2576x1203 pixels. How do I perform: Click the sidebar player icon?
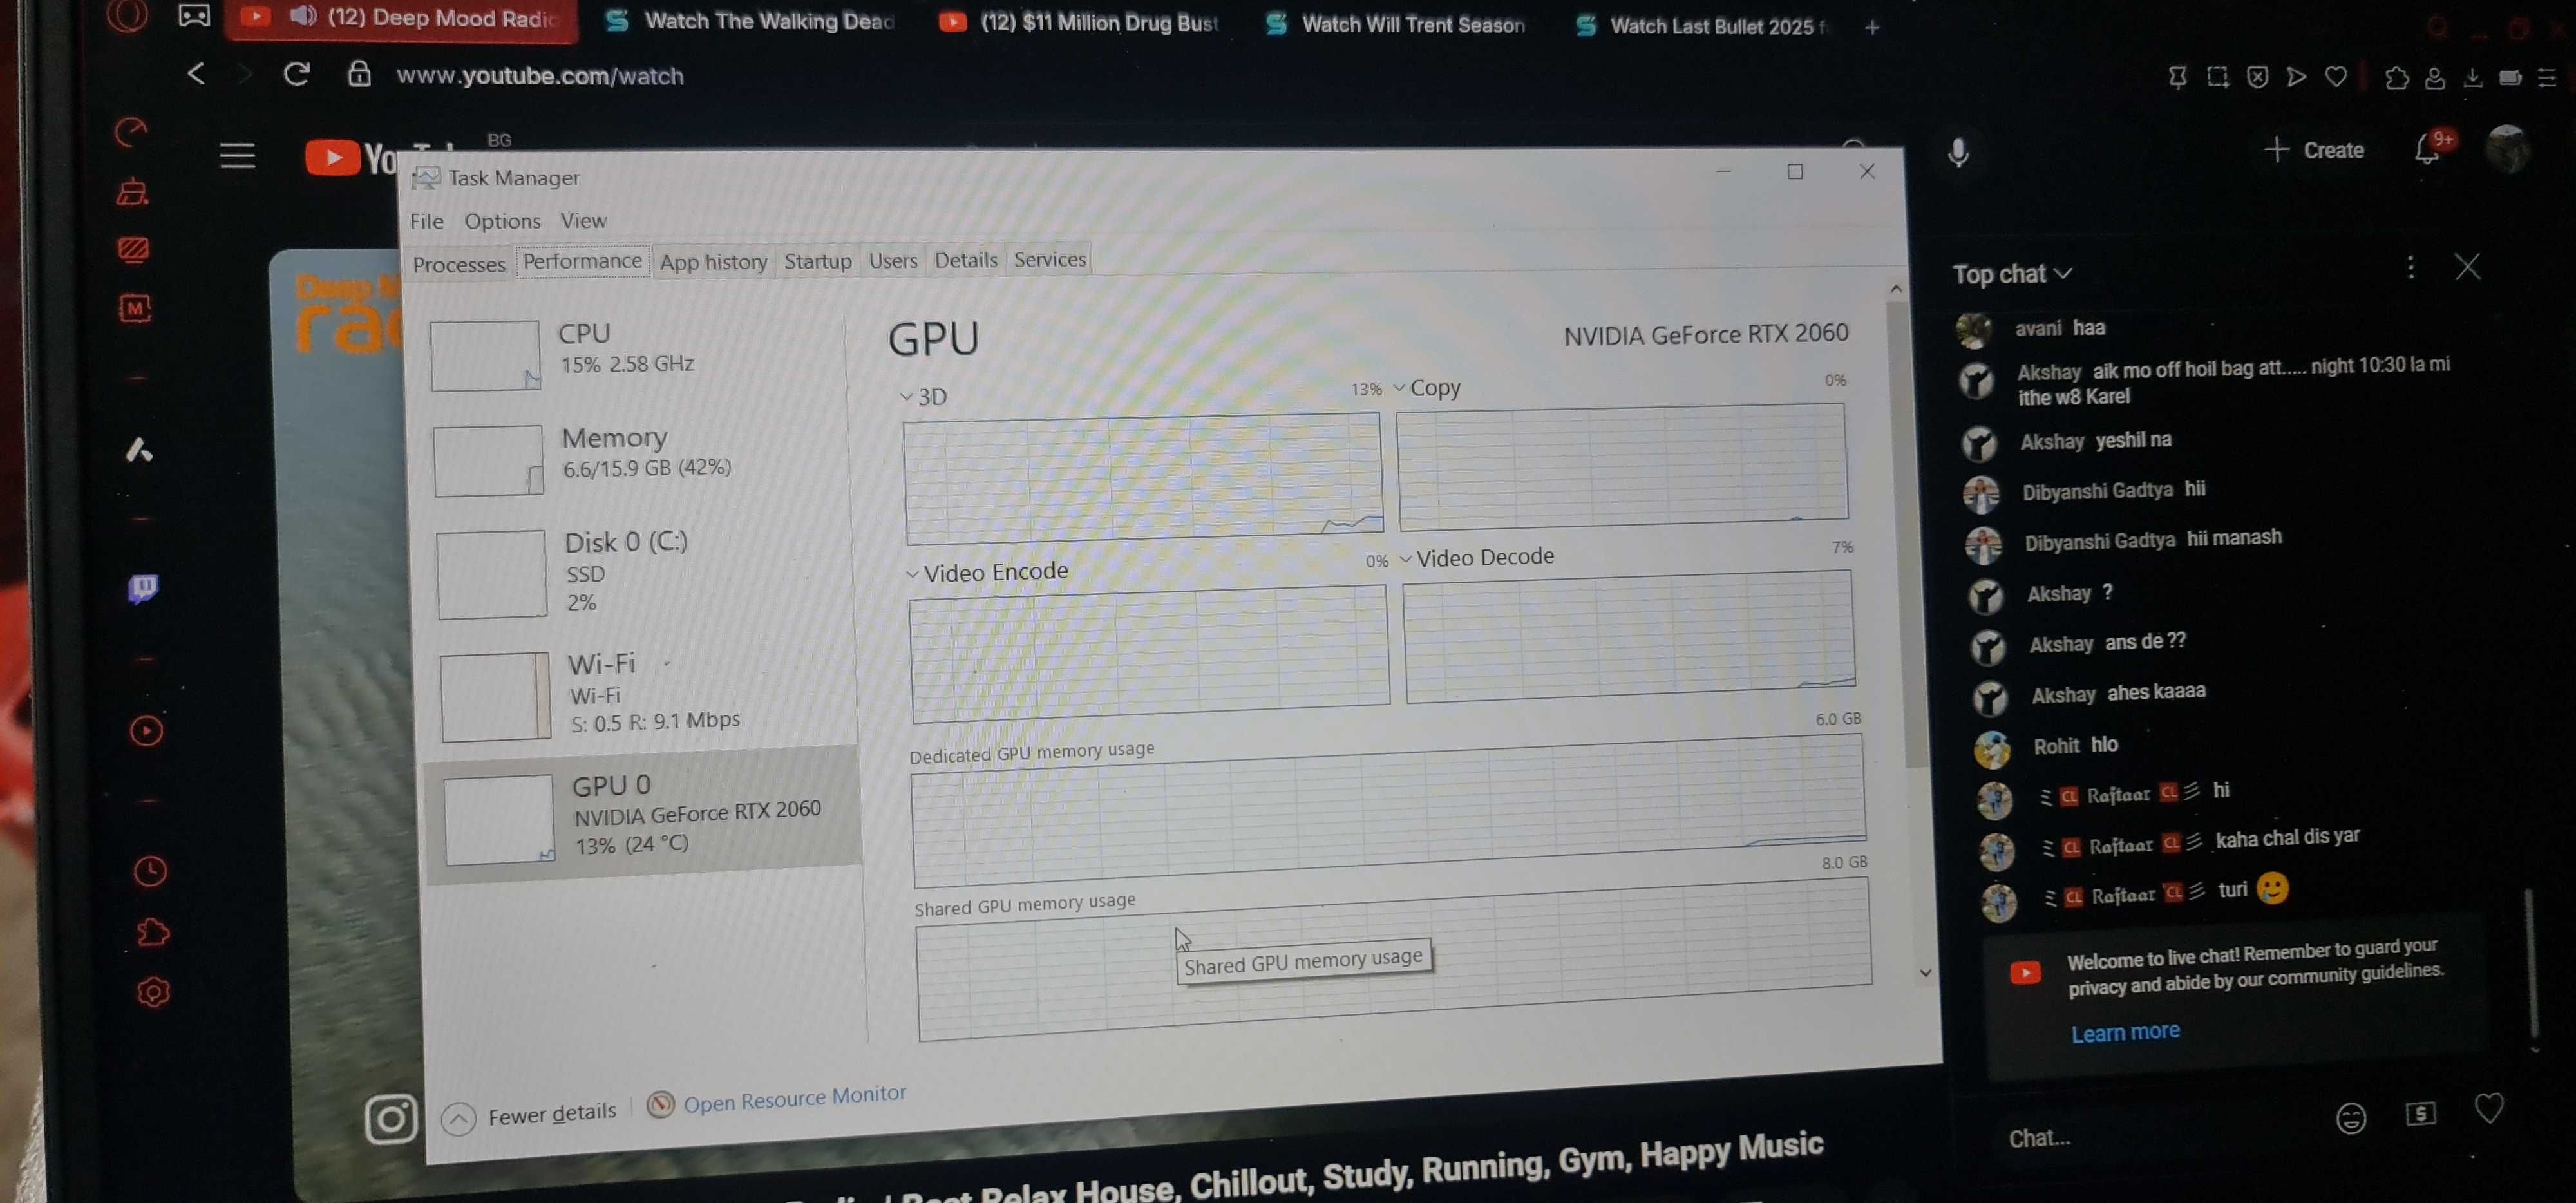[146, 731]
